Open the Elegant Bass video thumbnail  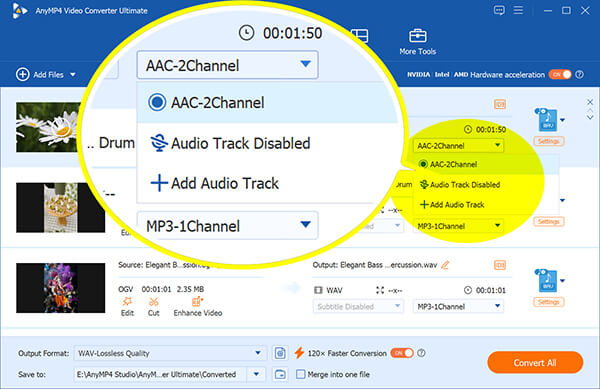(60, 288)
